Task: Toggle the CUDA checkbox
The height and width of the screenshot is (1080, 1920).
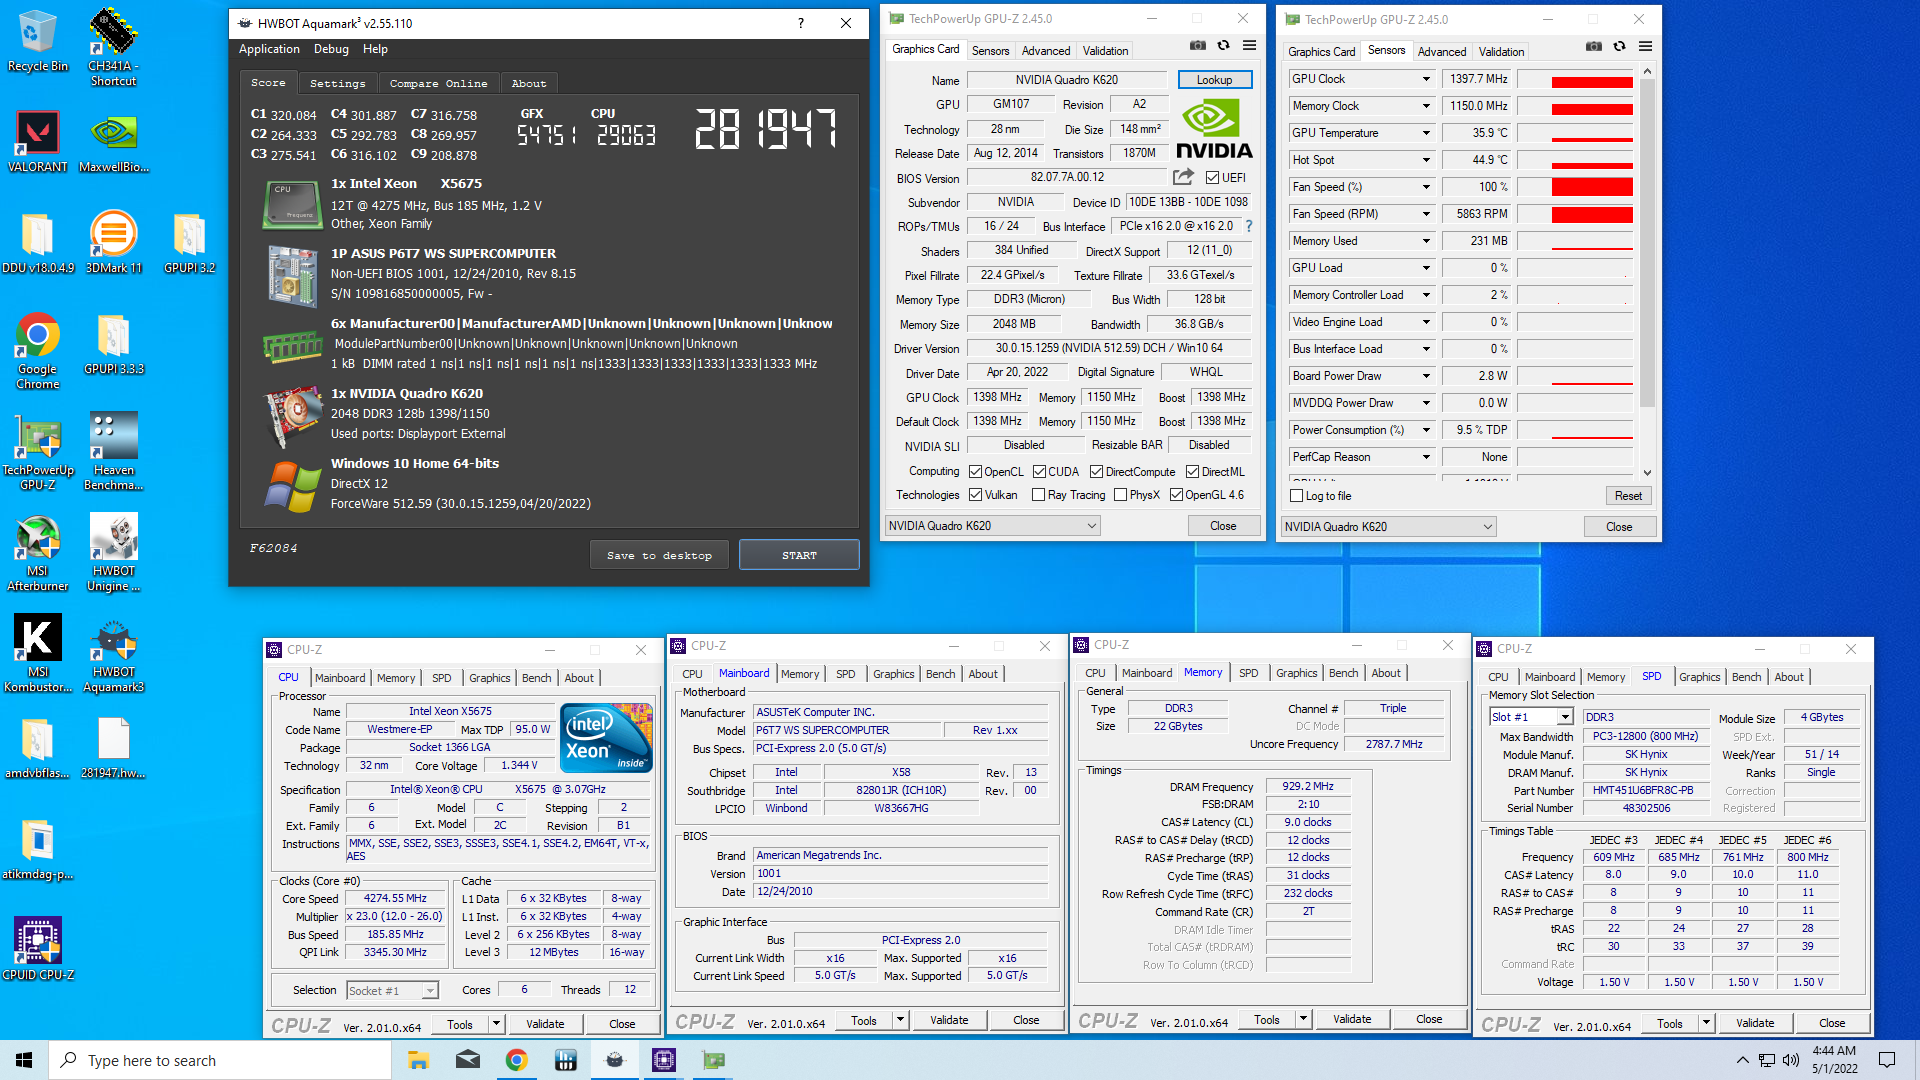Action: tap(1039, 472)
